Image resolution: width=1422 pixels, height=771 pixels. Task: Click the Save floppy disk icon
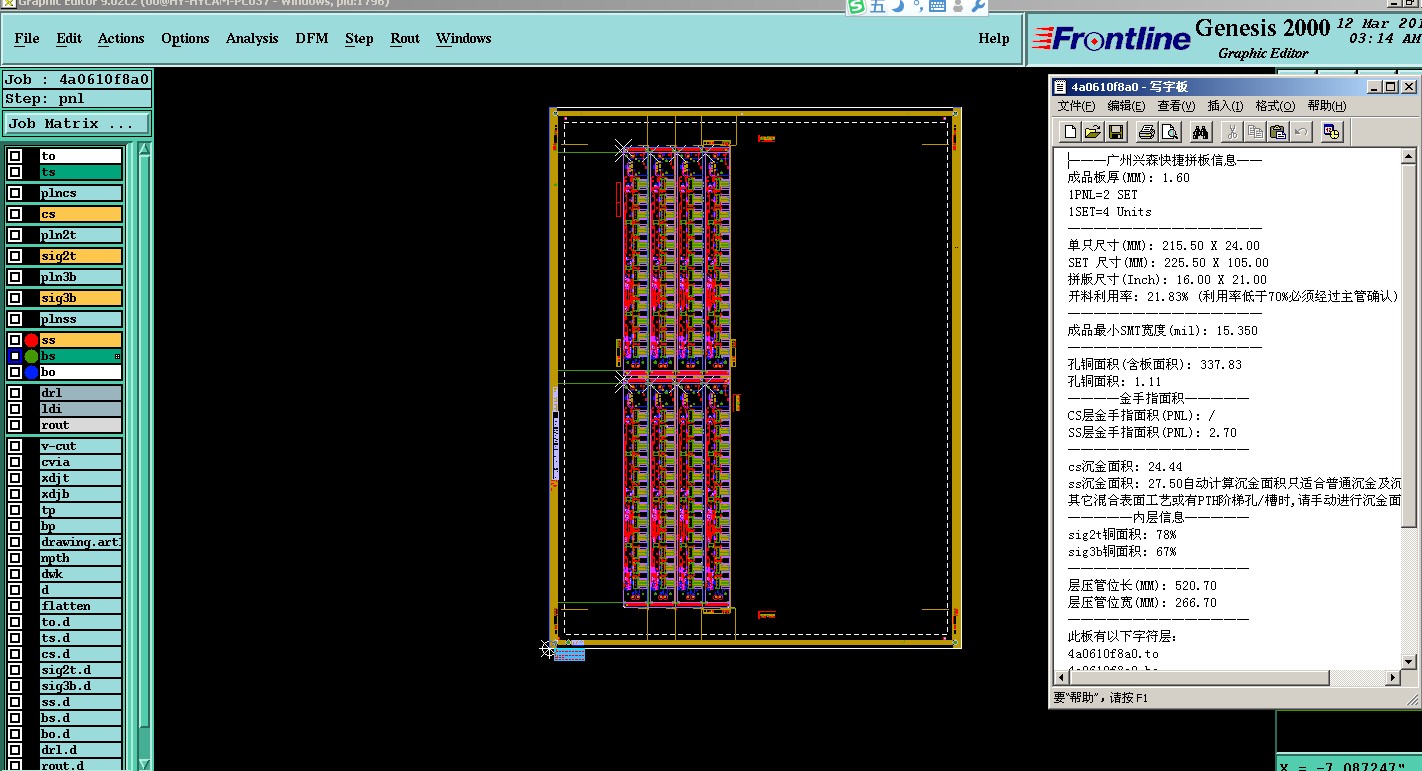click(x=1115, y=132)
